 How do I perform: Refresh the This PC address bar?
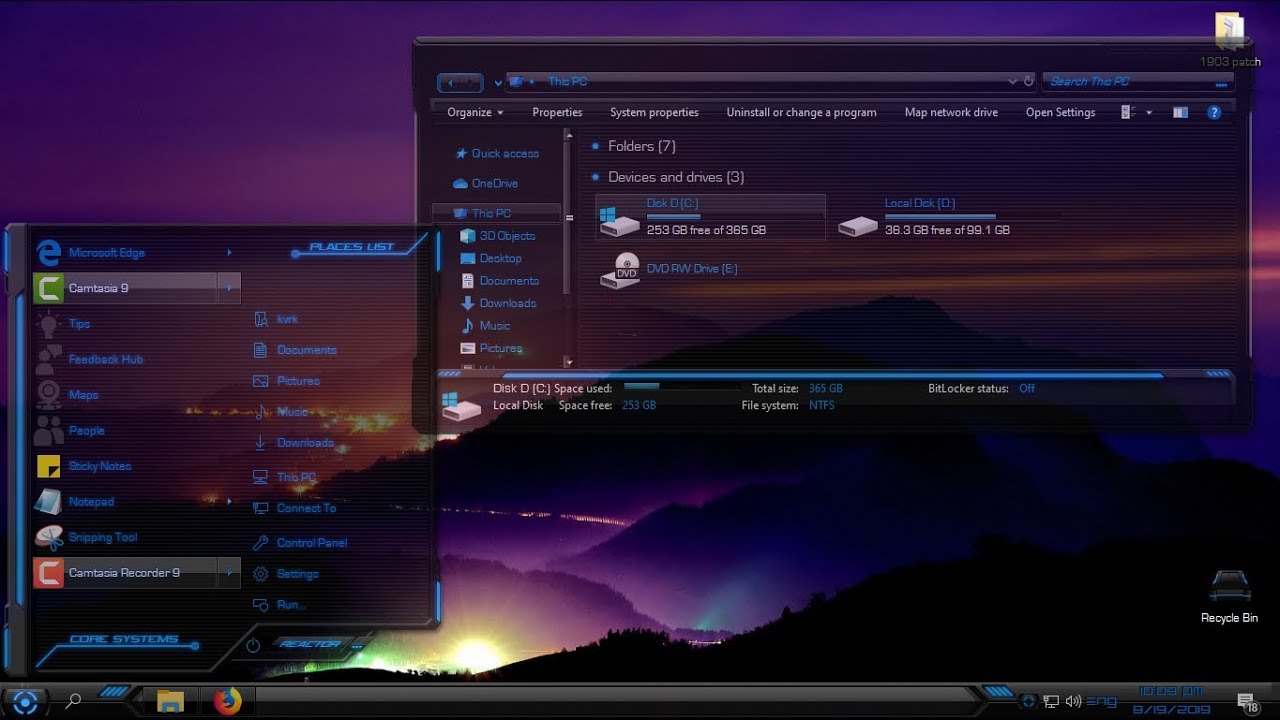[x=1028, y=81]
